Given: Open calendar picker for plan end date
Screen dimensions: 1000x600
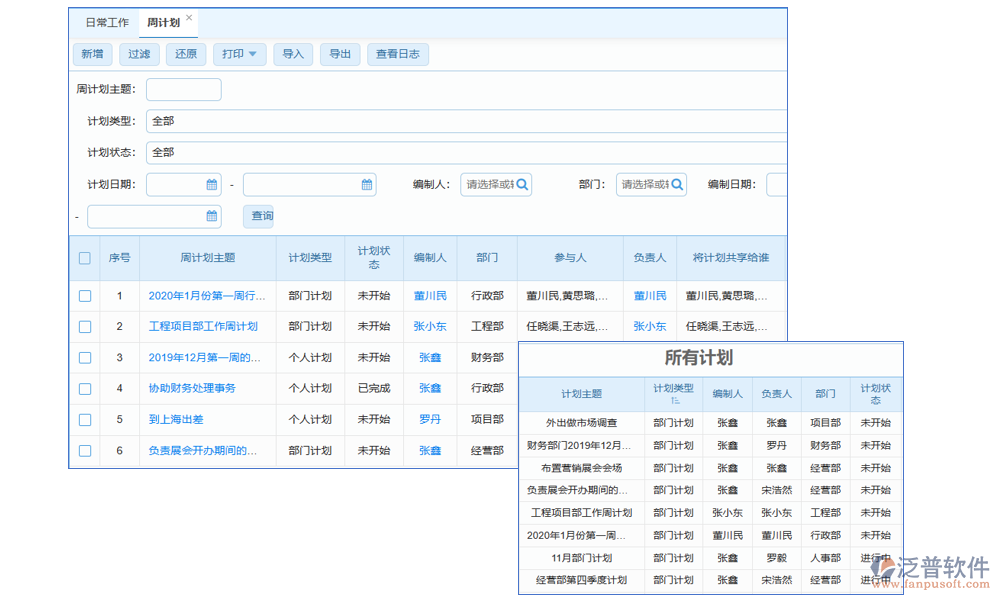Looking at the screenshot, I should click(367, 185).
